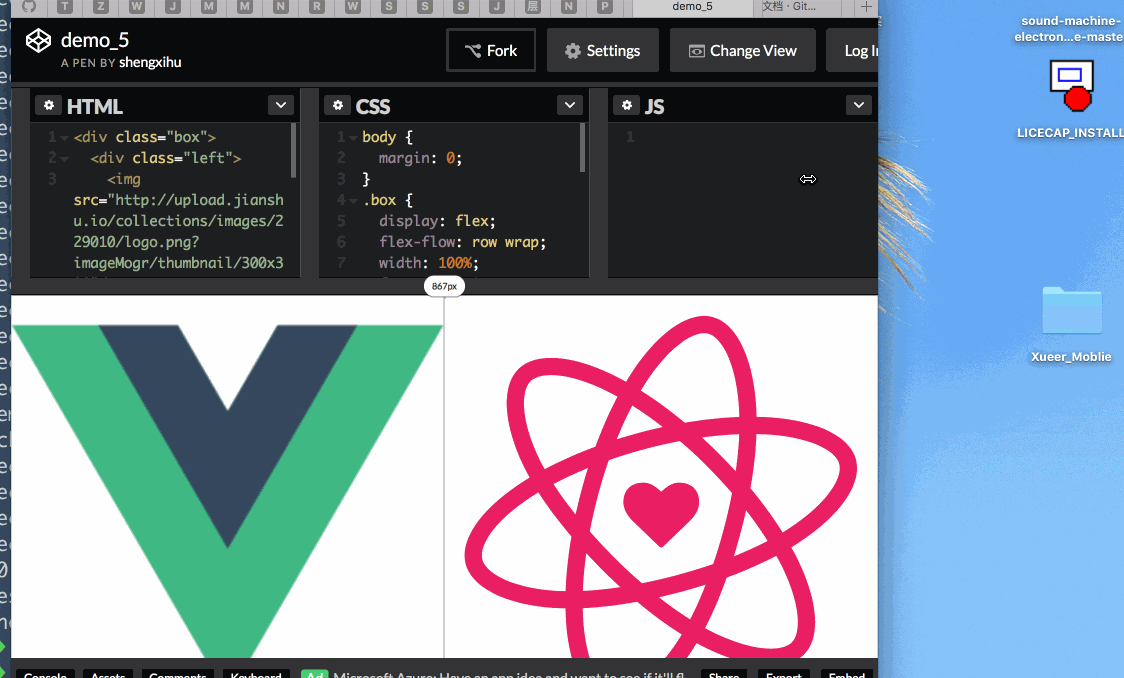
Task: Click the '<img' tag in HTML
Action: point(124,179)
